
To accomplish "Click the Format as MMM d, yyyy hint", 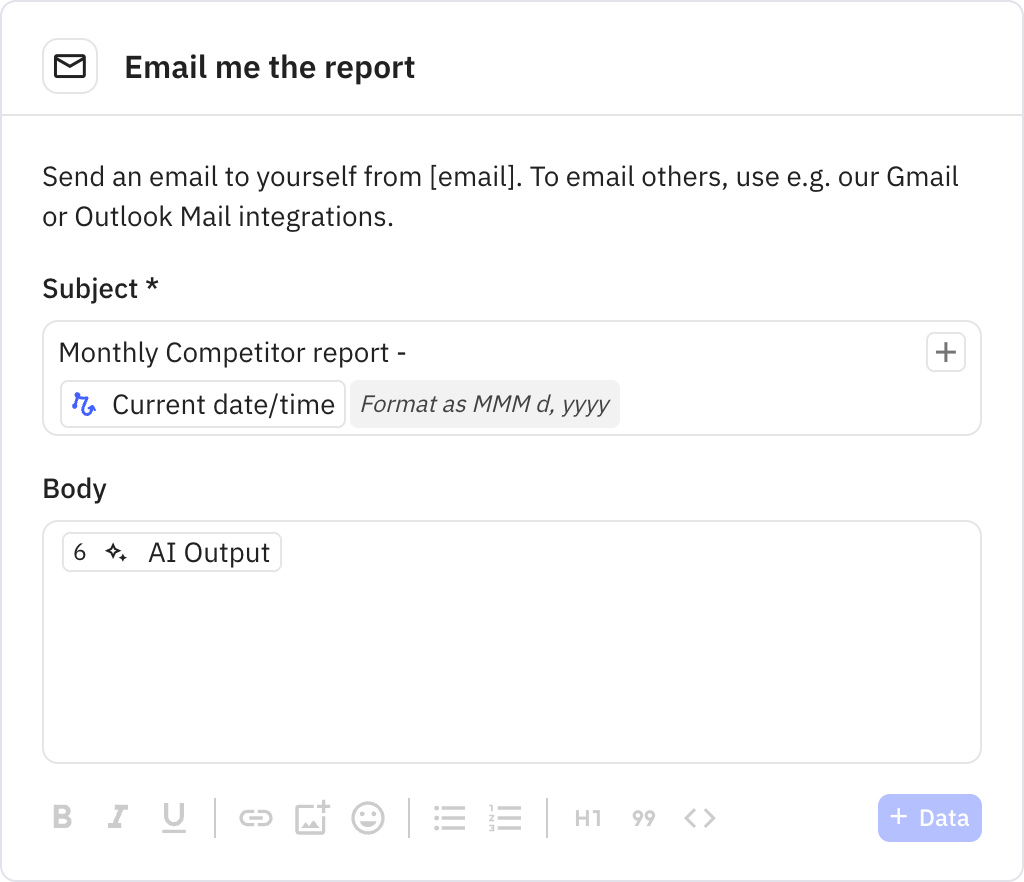I will [484, 404].
